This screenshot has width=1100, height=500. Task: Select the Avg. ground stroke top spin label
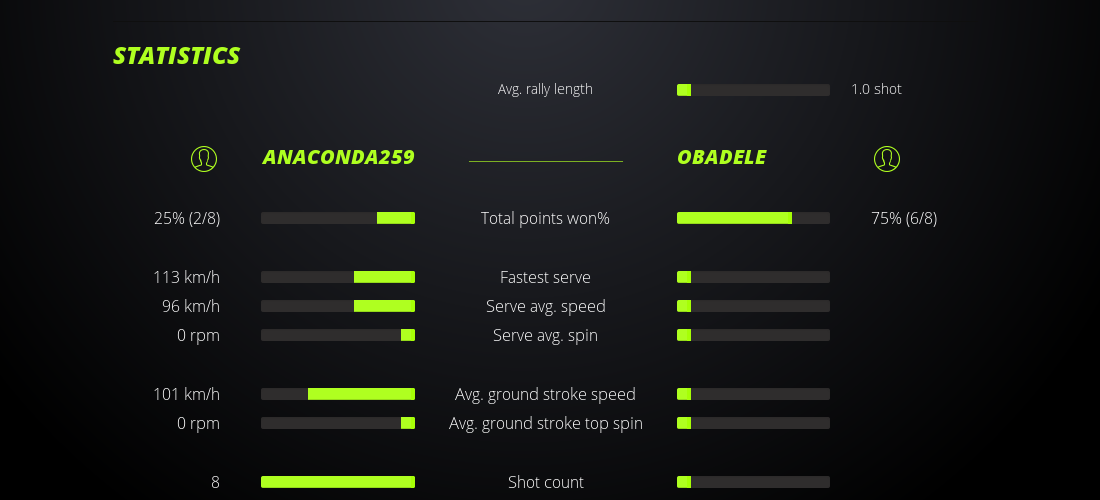pos(545,423)
